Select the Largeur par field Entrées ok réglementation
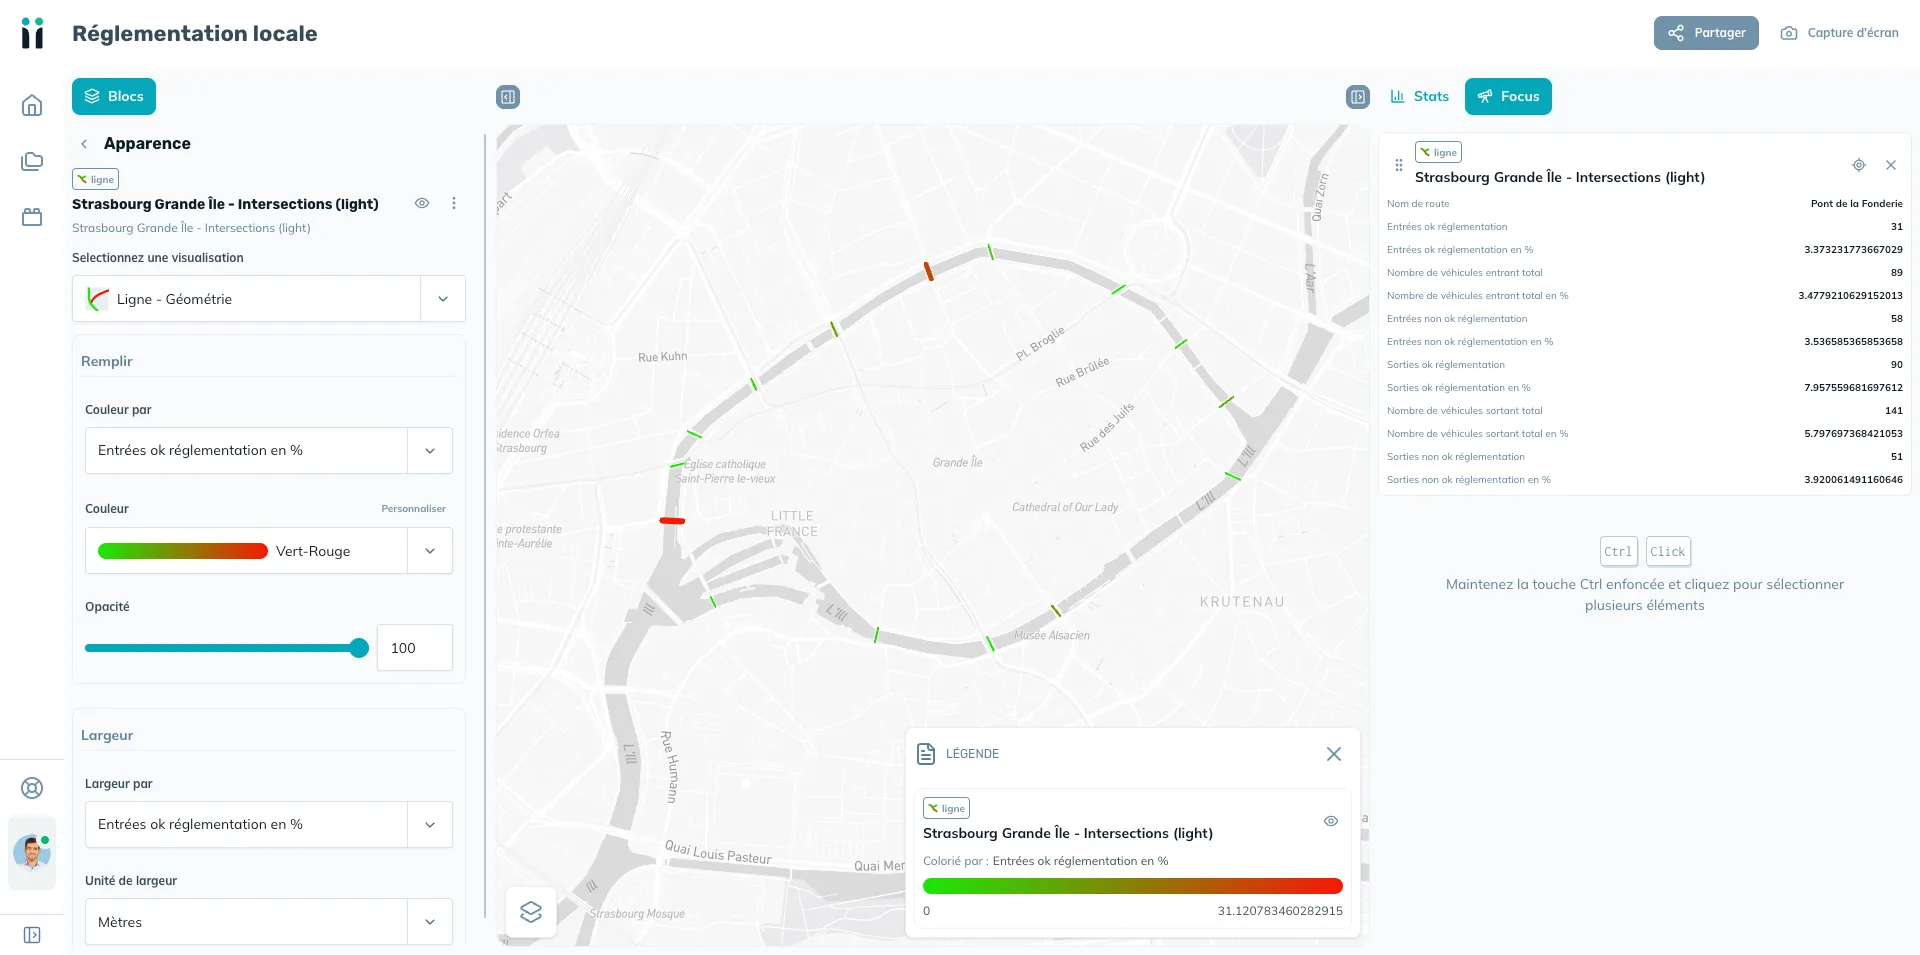Viewport: 1920px width, 955px height. pyautogui.click(x=246, y=825)
